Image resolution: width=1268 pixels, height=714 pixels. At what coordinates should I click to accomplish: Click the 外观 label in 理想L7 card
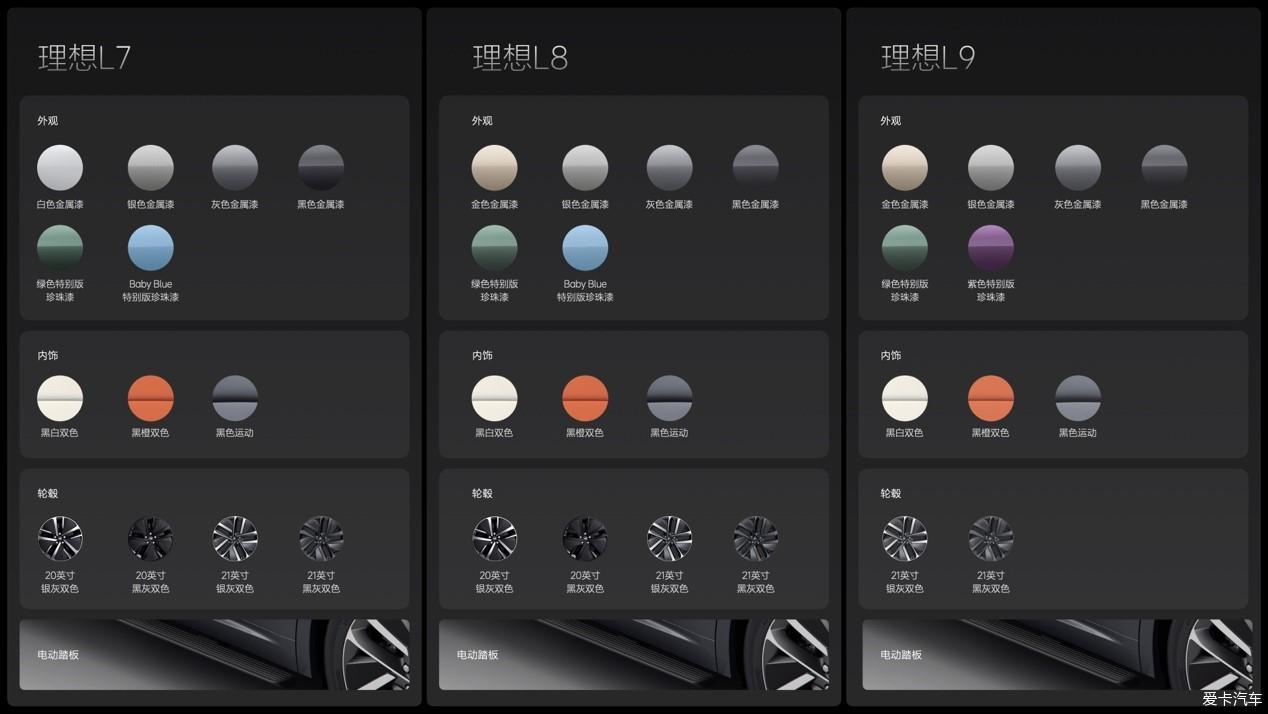pos(48,121)
